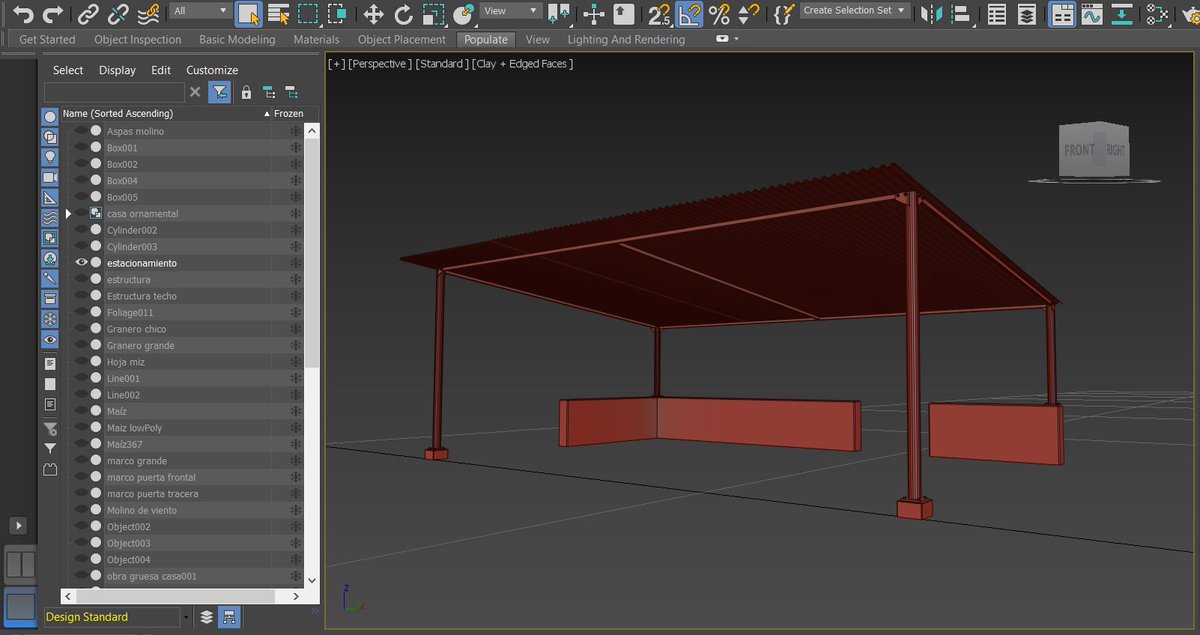This screenshot has width=1200, height=635.
Task: Click the Align tool icon
Action: [x=961, y=14]
